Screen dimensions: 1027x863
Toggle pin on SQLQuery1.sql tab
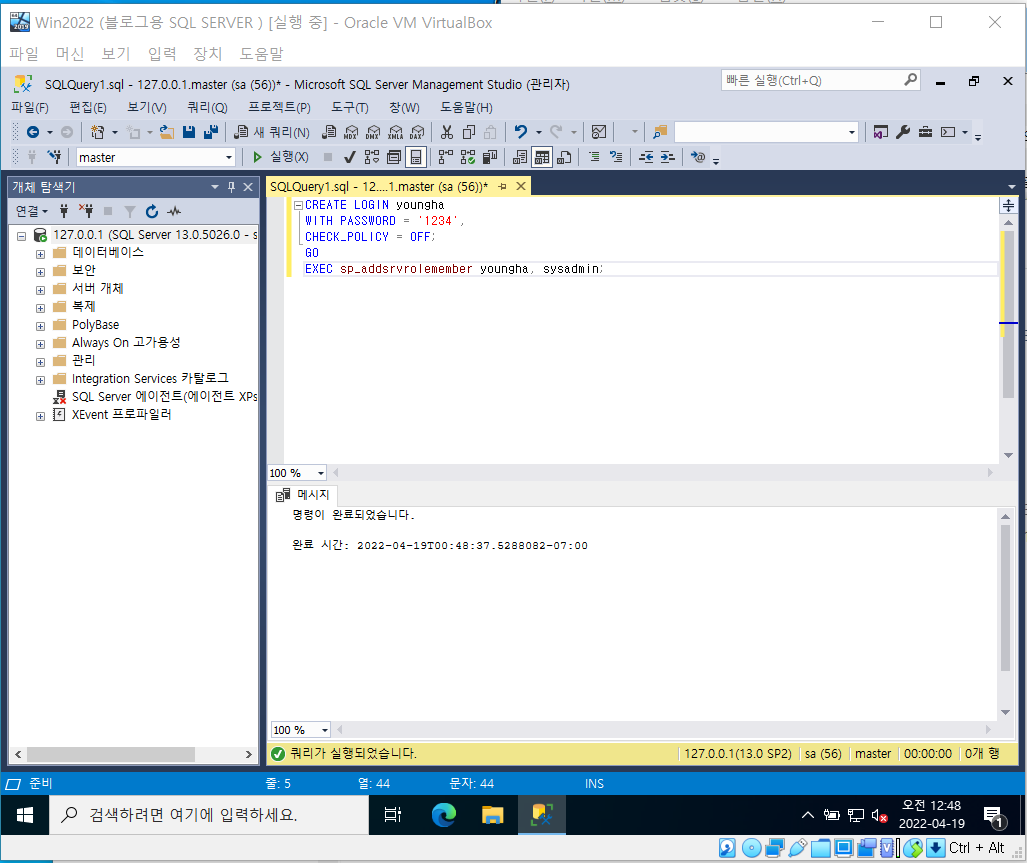[502, 187]
